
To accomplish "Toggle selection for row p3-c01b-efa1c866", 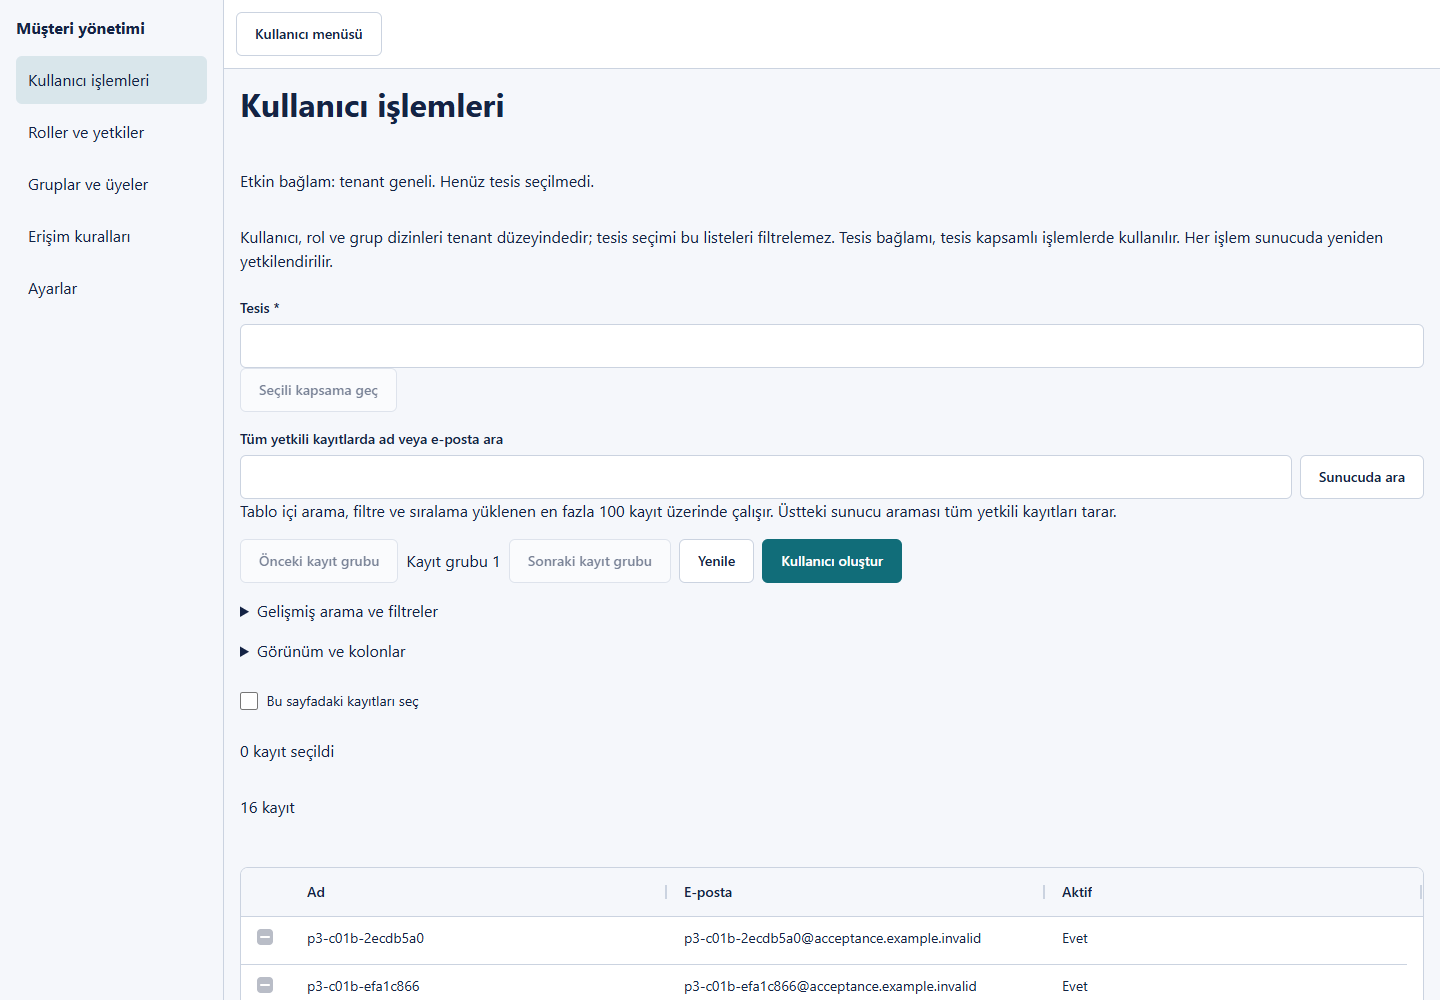I will 265,985.
